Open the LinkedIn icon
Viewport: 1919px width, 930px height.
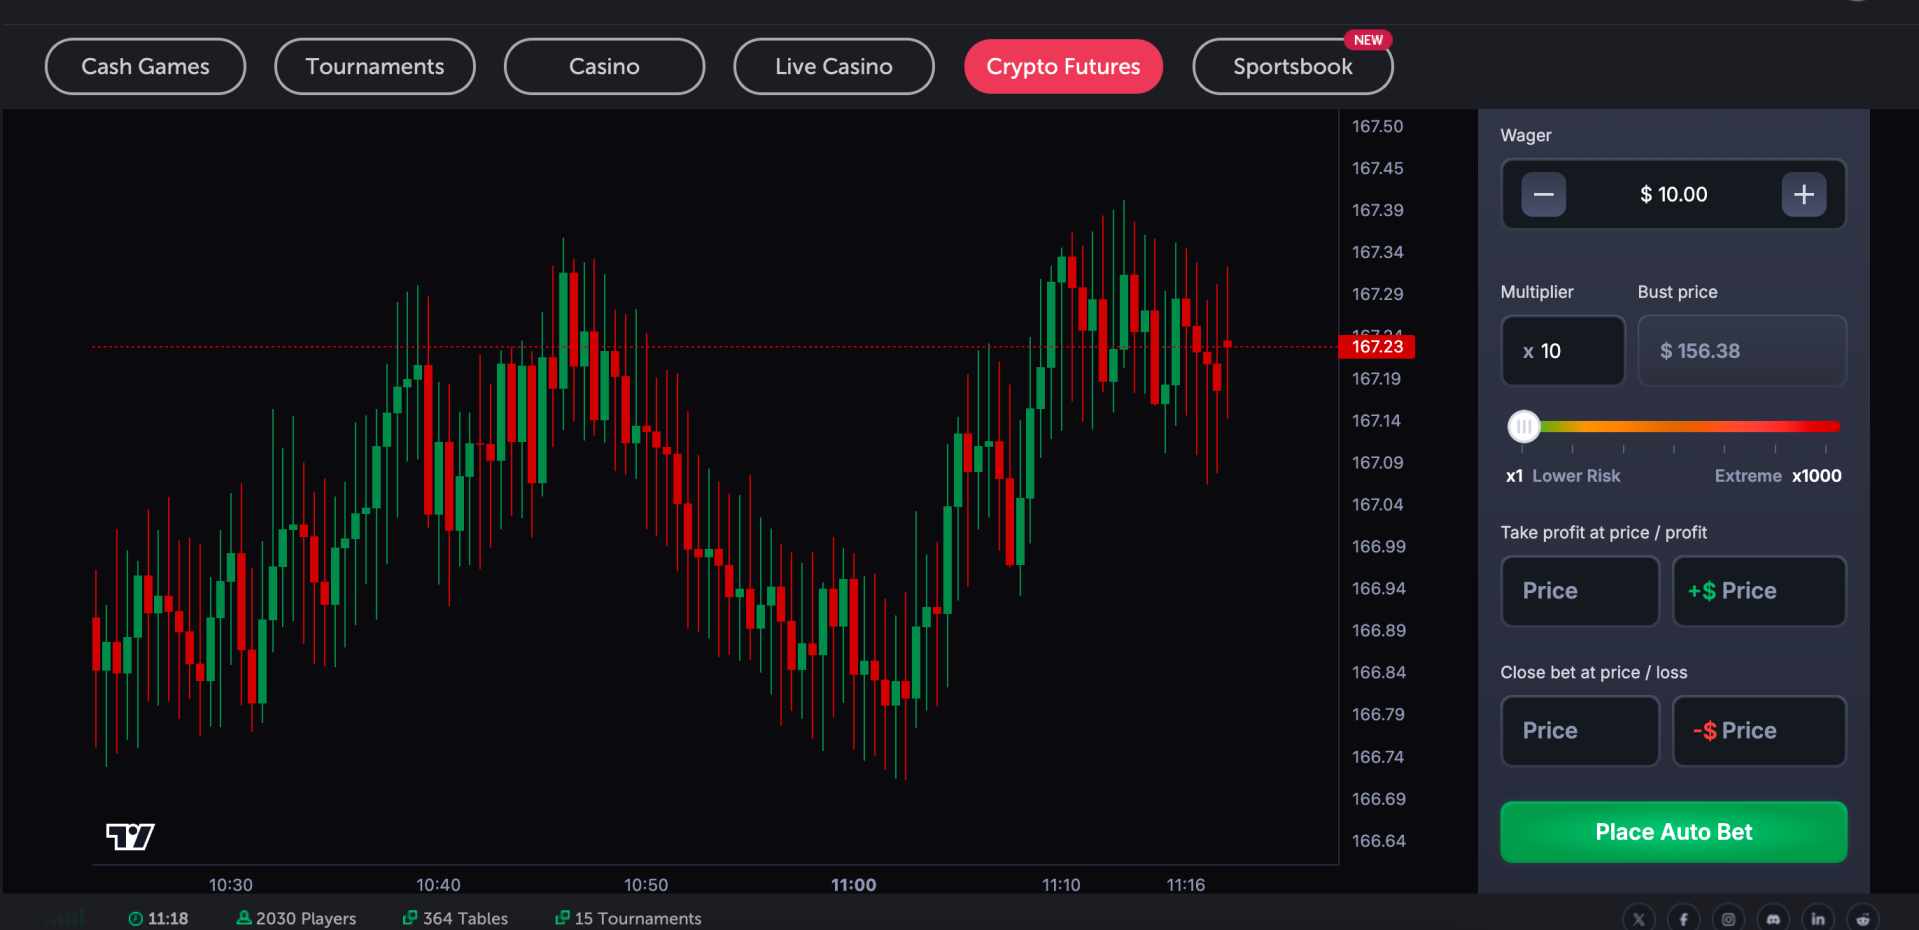[1818, 917]
